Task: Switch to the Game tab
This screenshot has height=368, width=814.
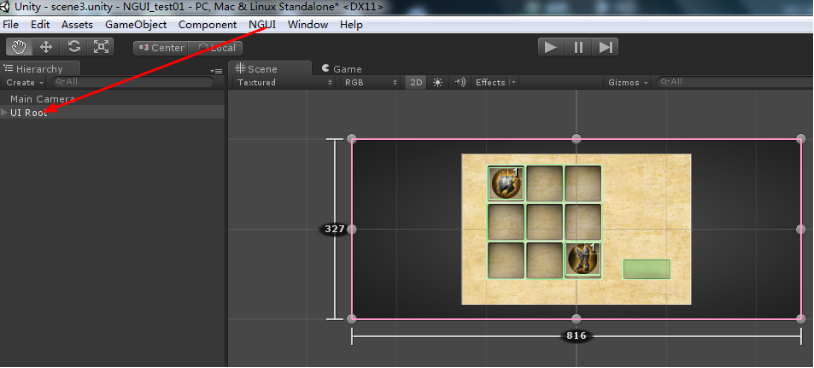Action: click(342, 69)
